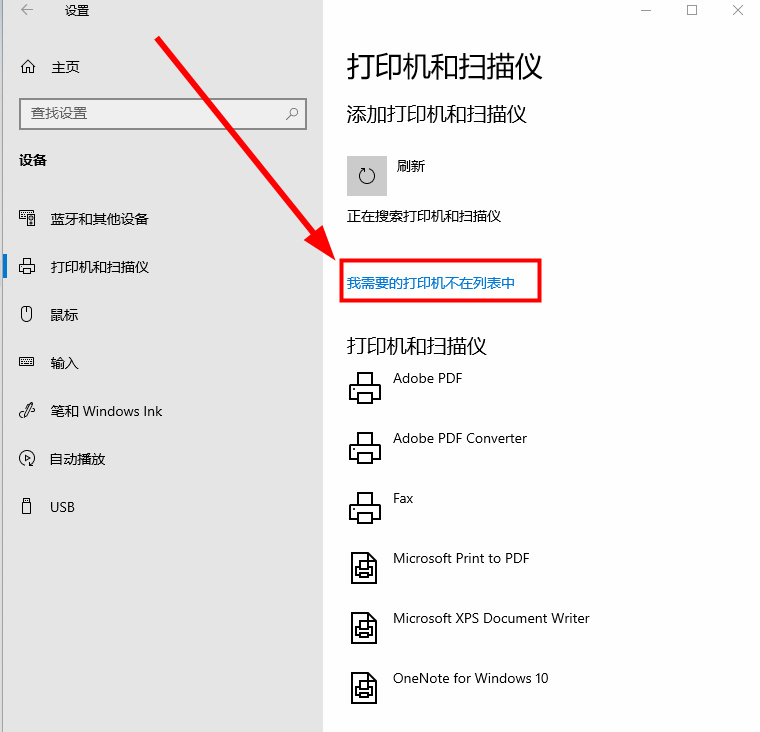Open 笔和 Windows Ink settings
This screenshot has height=732, width=760.
click(x=106, y=411)
